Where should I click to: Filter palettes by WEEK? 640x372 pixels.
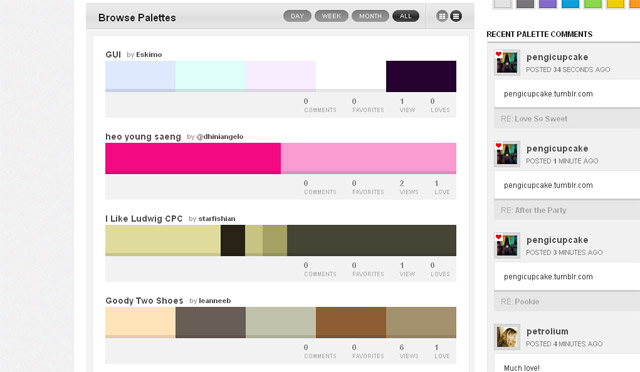click(331, 16)
